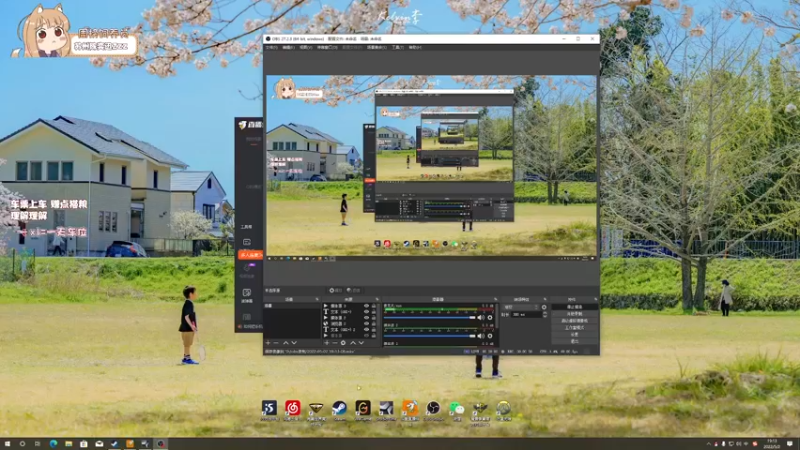Toggle the lock on the first source row

click(x=374, y=306)
